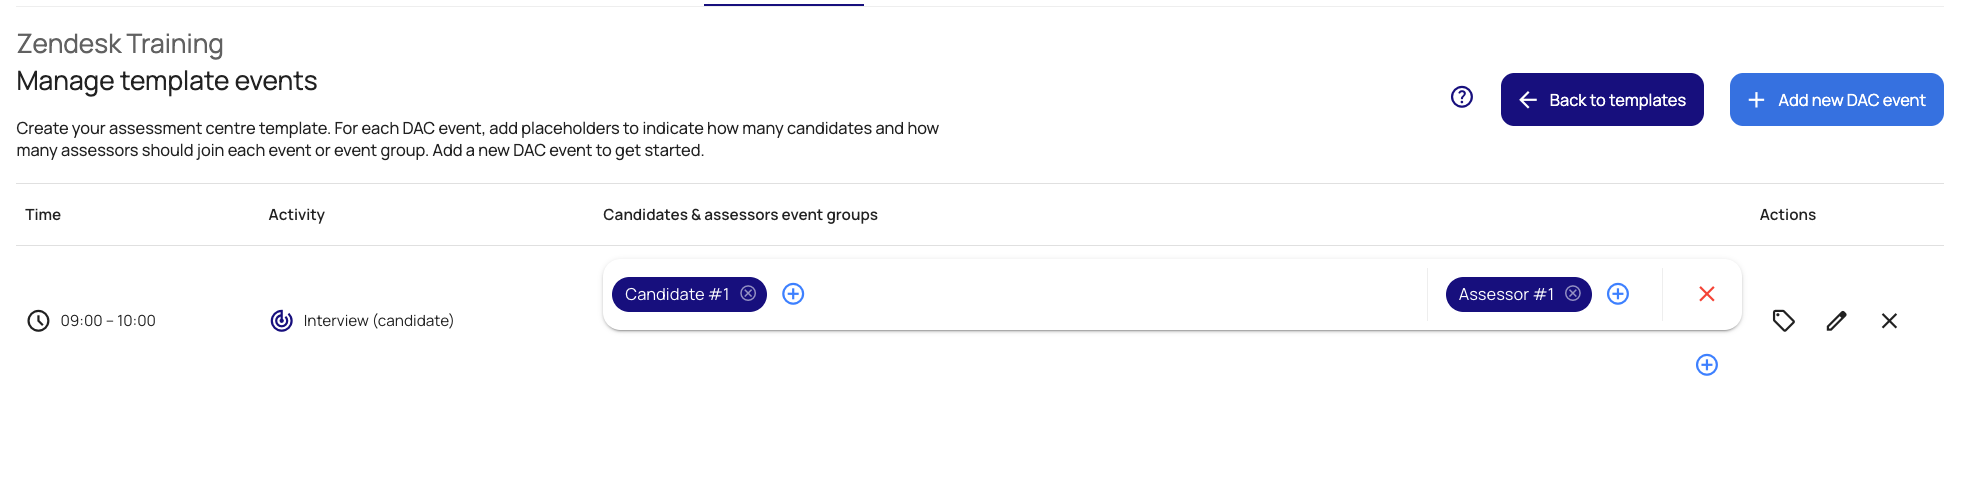The width and height of the screenshot is (1977, 486).
Task: Click the clock icon beside 09:00
Action: [x=38, y=321]
